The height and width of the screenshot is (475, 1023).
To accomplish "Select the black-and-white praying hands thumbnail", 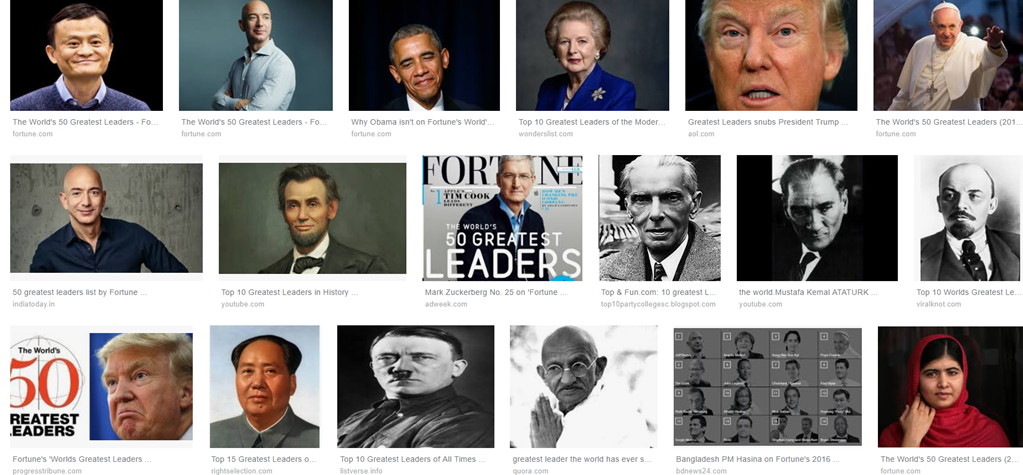I will [583, 386].
